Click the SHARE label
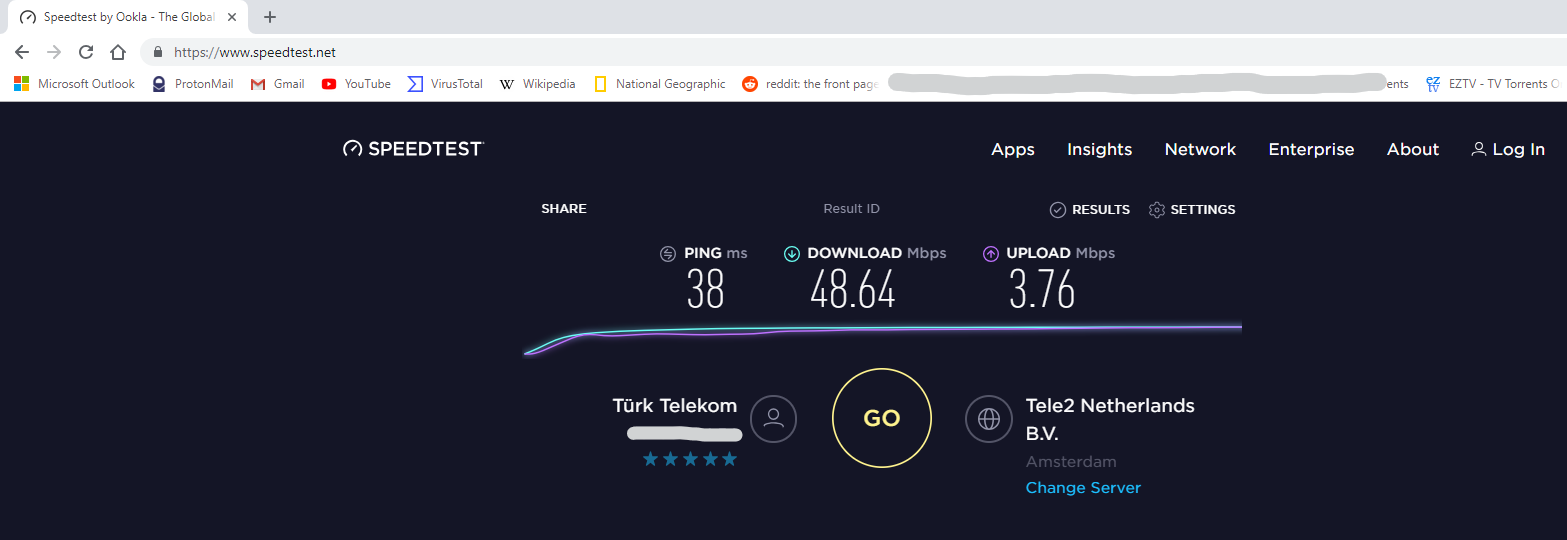This screenshot has width=1567, height=540. (x=564, y=209)
